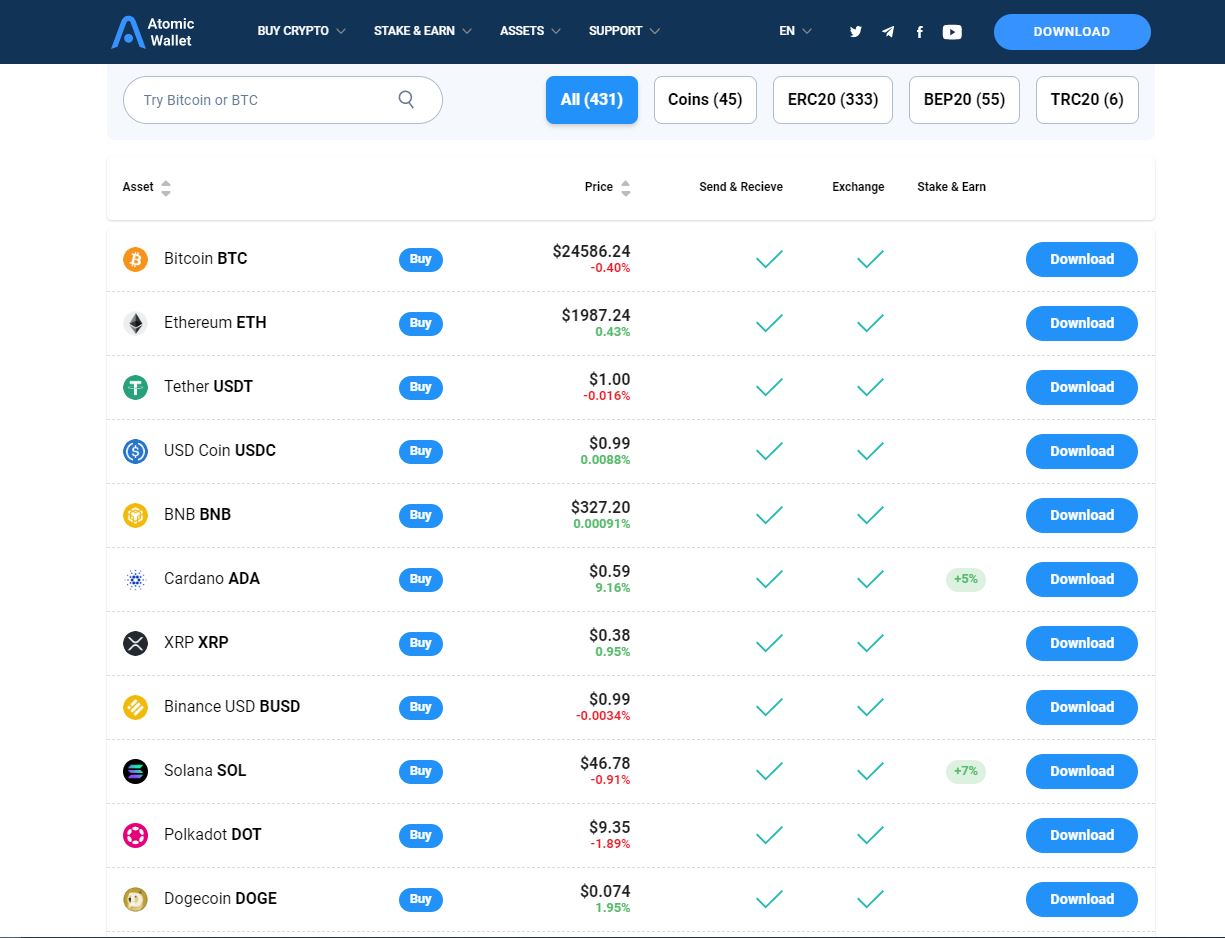Sort the table by Asset column
The image size is (1225, 938).
[x=165, y=187]
